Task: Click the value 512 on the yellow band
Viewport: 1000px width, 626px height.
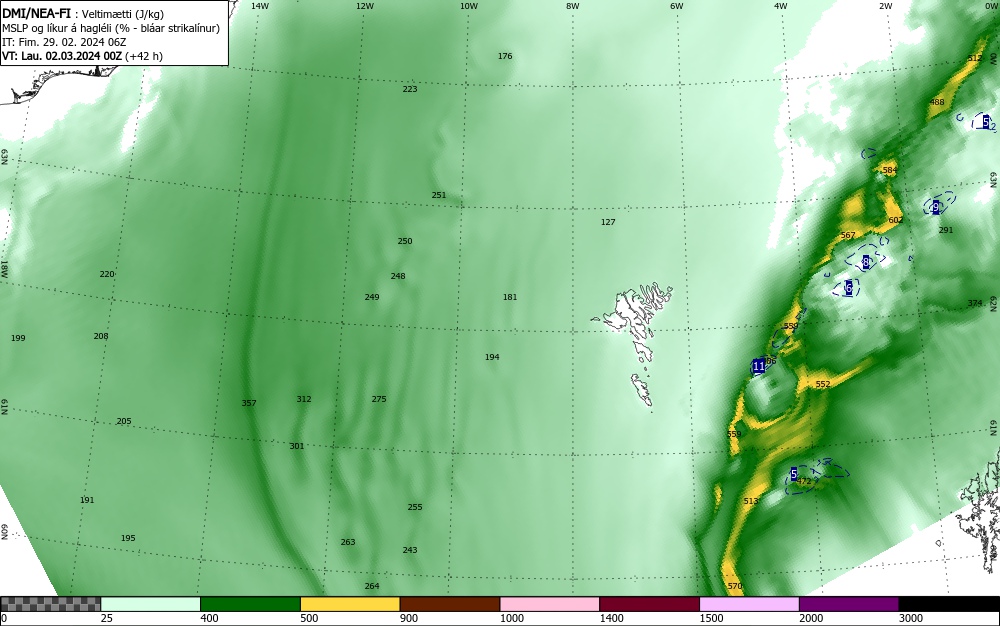Action: click(x=975, y=58)
